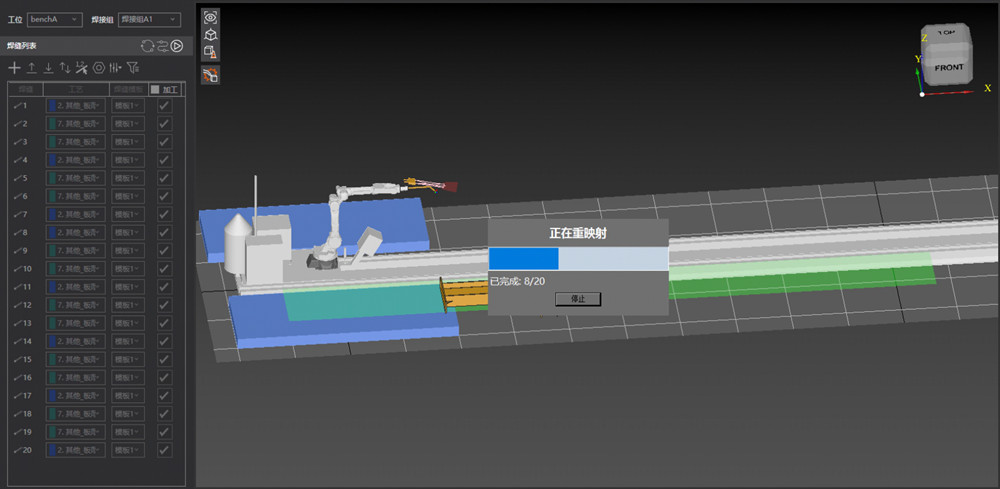
Task: Uncheck the 加工 checkbox for weld seam 10
Action: (165, 269)
